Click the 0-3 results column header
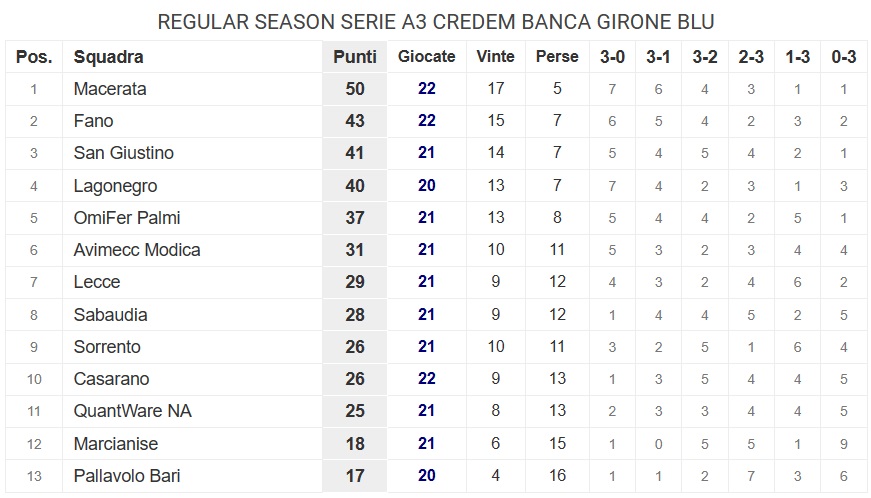 (x=844, y=57)
